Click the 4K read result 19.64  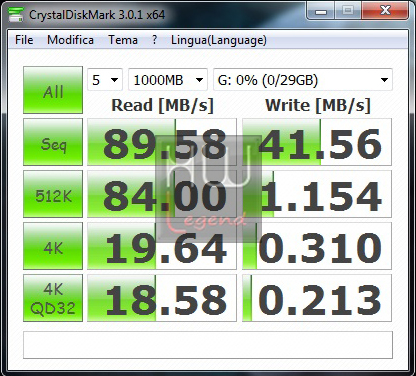click(162, 246)
